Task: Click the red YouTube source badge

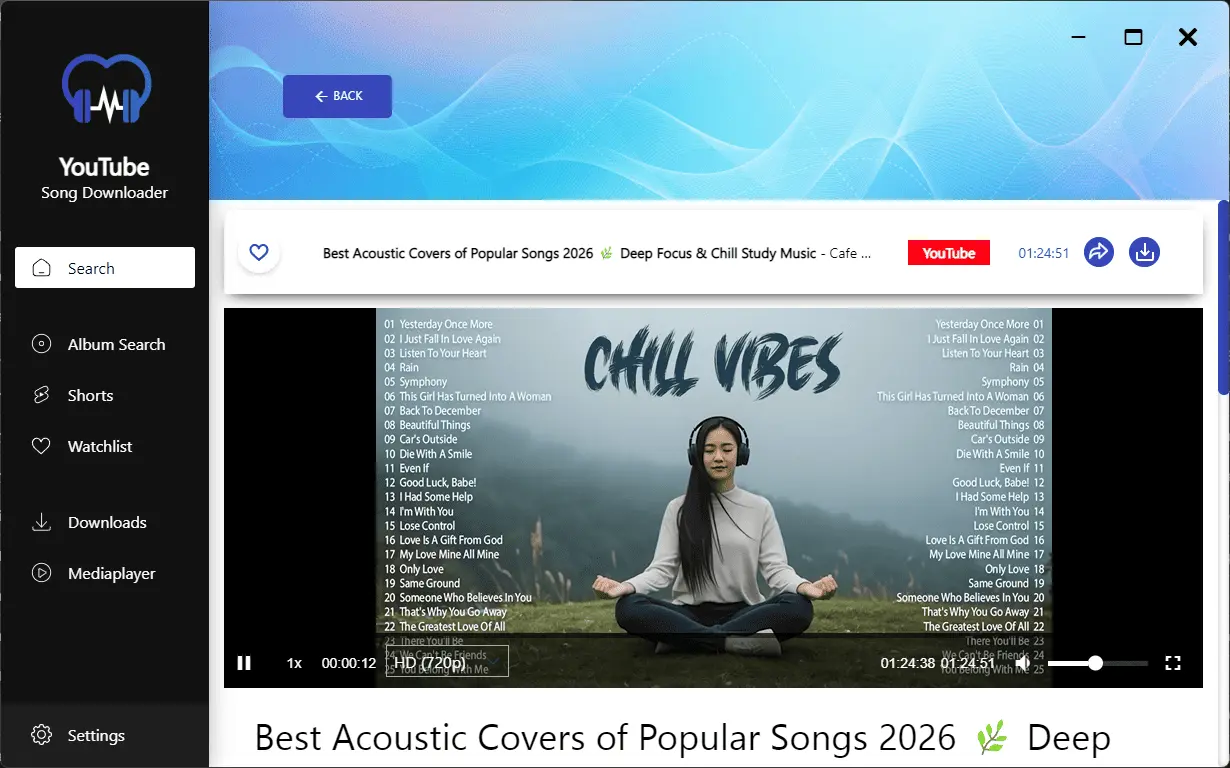Action: (949, 253)
